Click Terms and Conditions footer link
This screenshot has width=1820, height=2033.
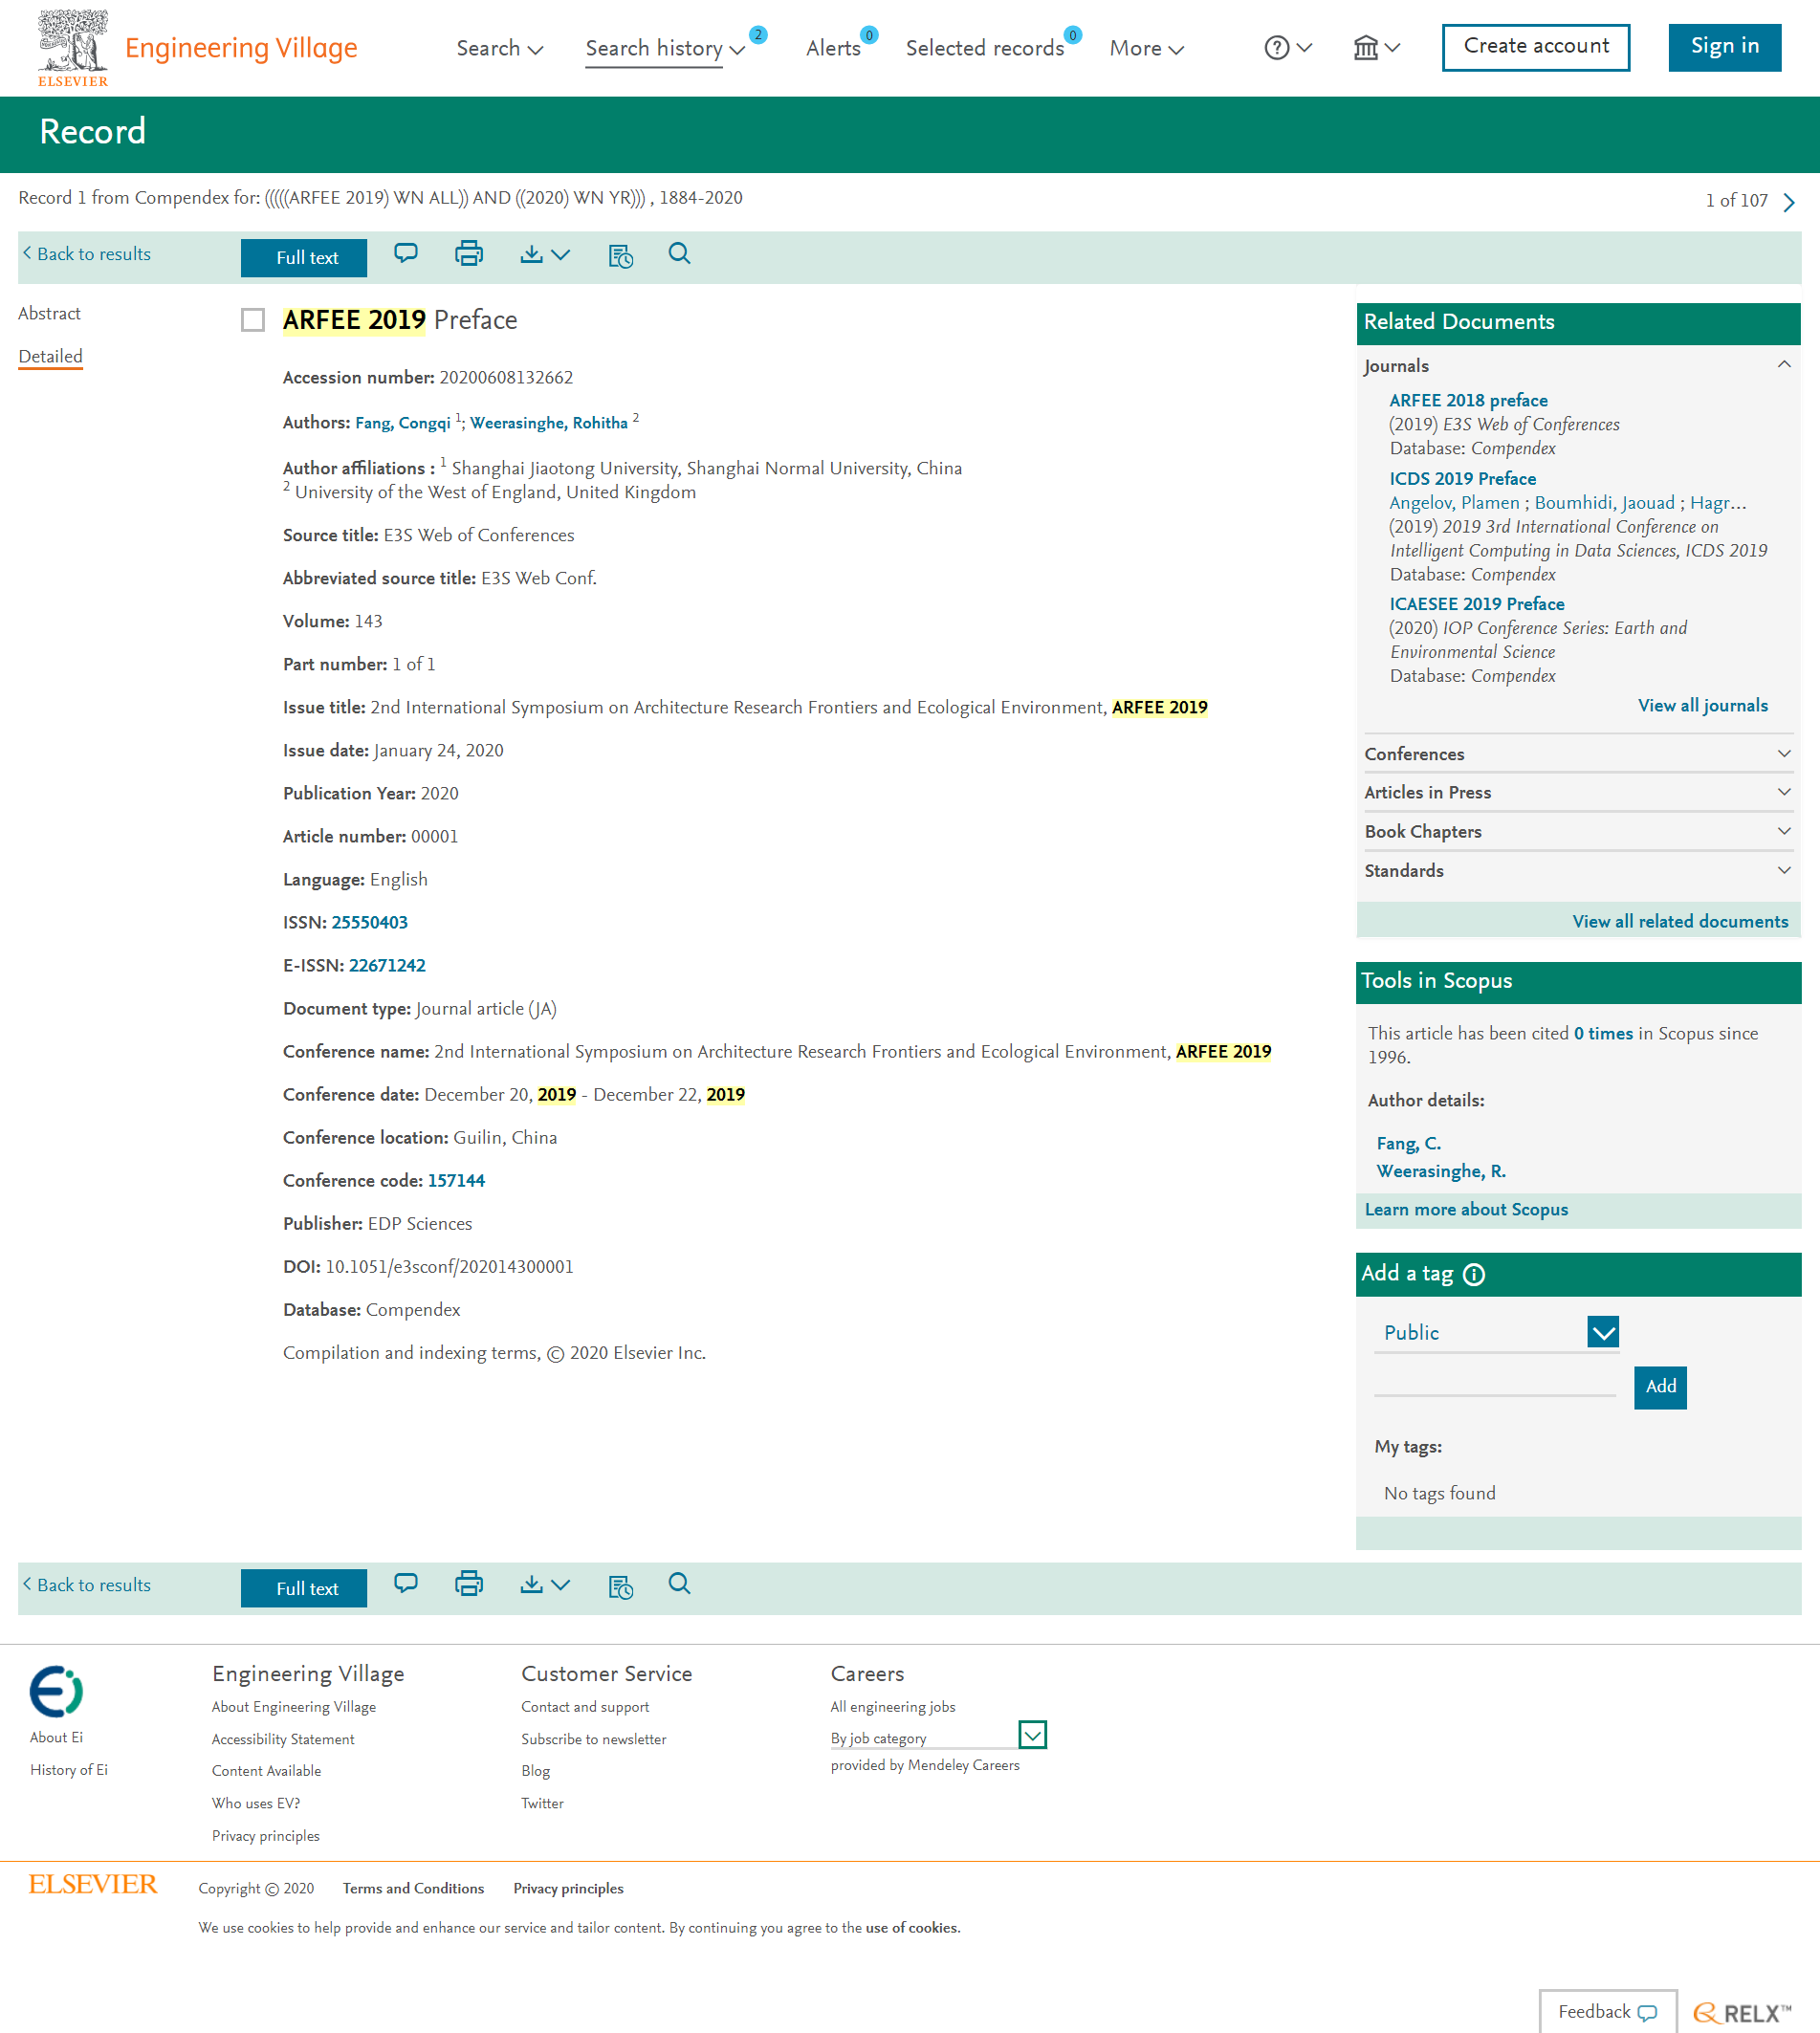(x=413, y=1888)
